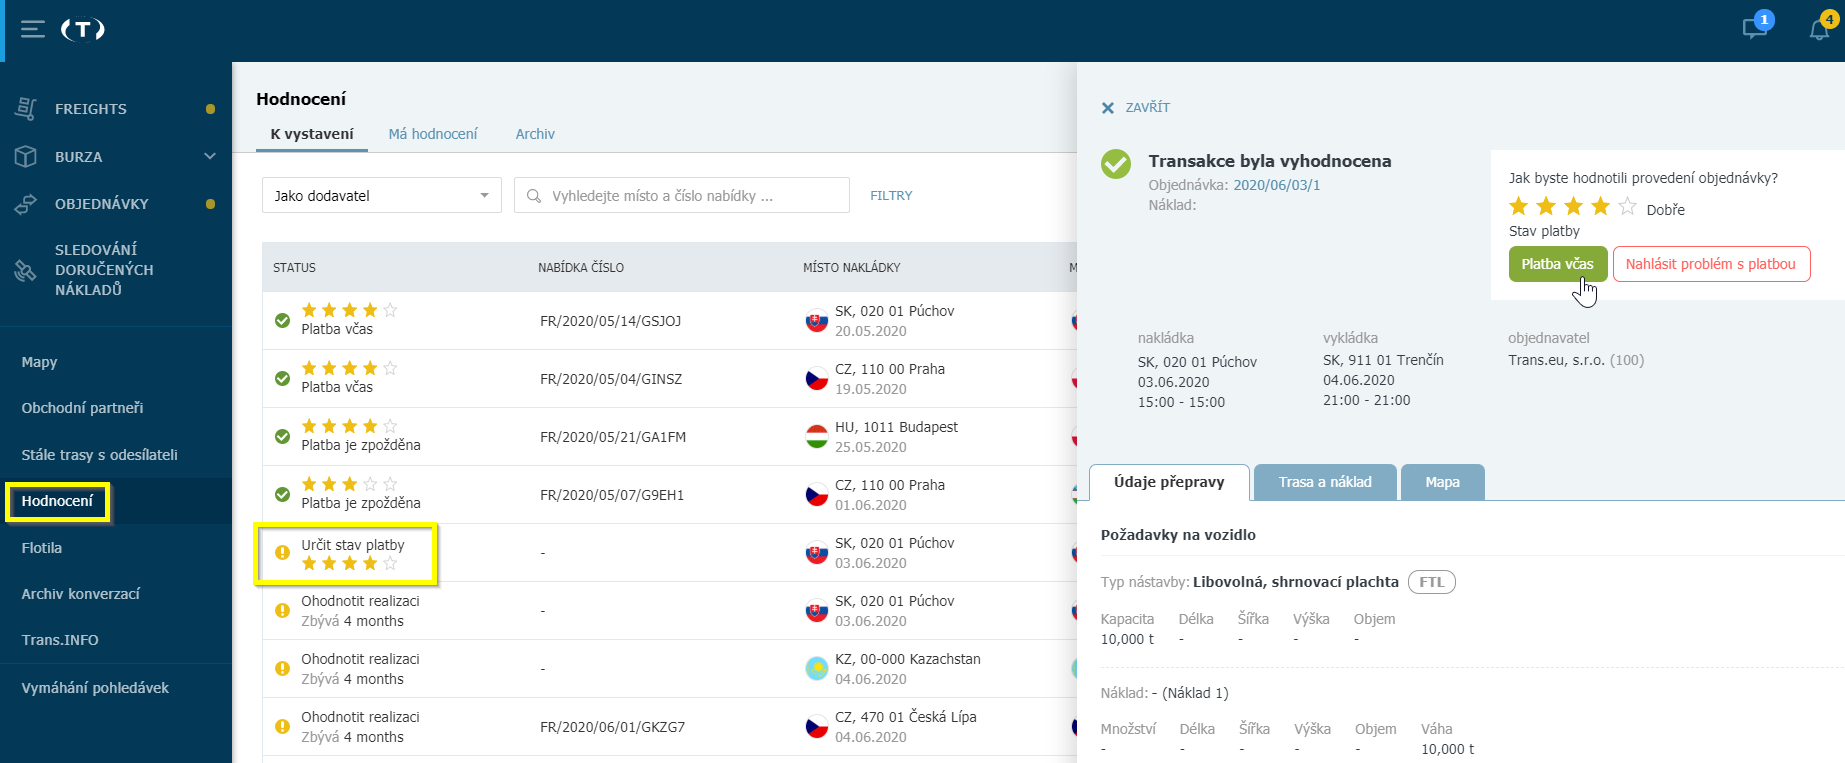Screen dimensions: 1845x763
Task: Open Stále trasy s odesílateli in sidebar
Action: (x=100, y=455)
